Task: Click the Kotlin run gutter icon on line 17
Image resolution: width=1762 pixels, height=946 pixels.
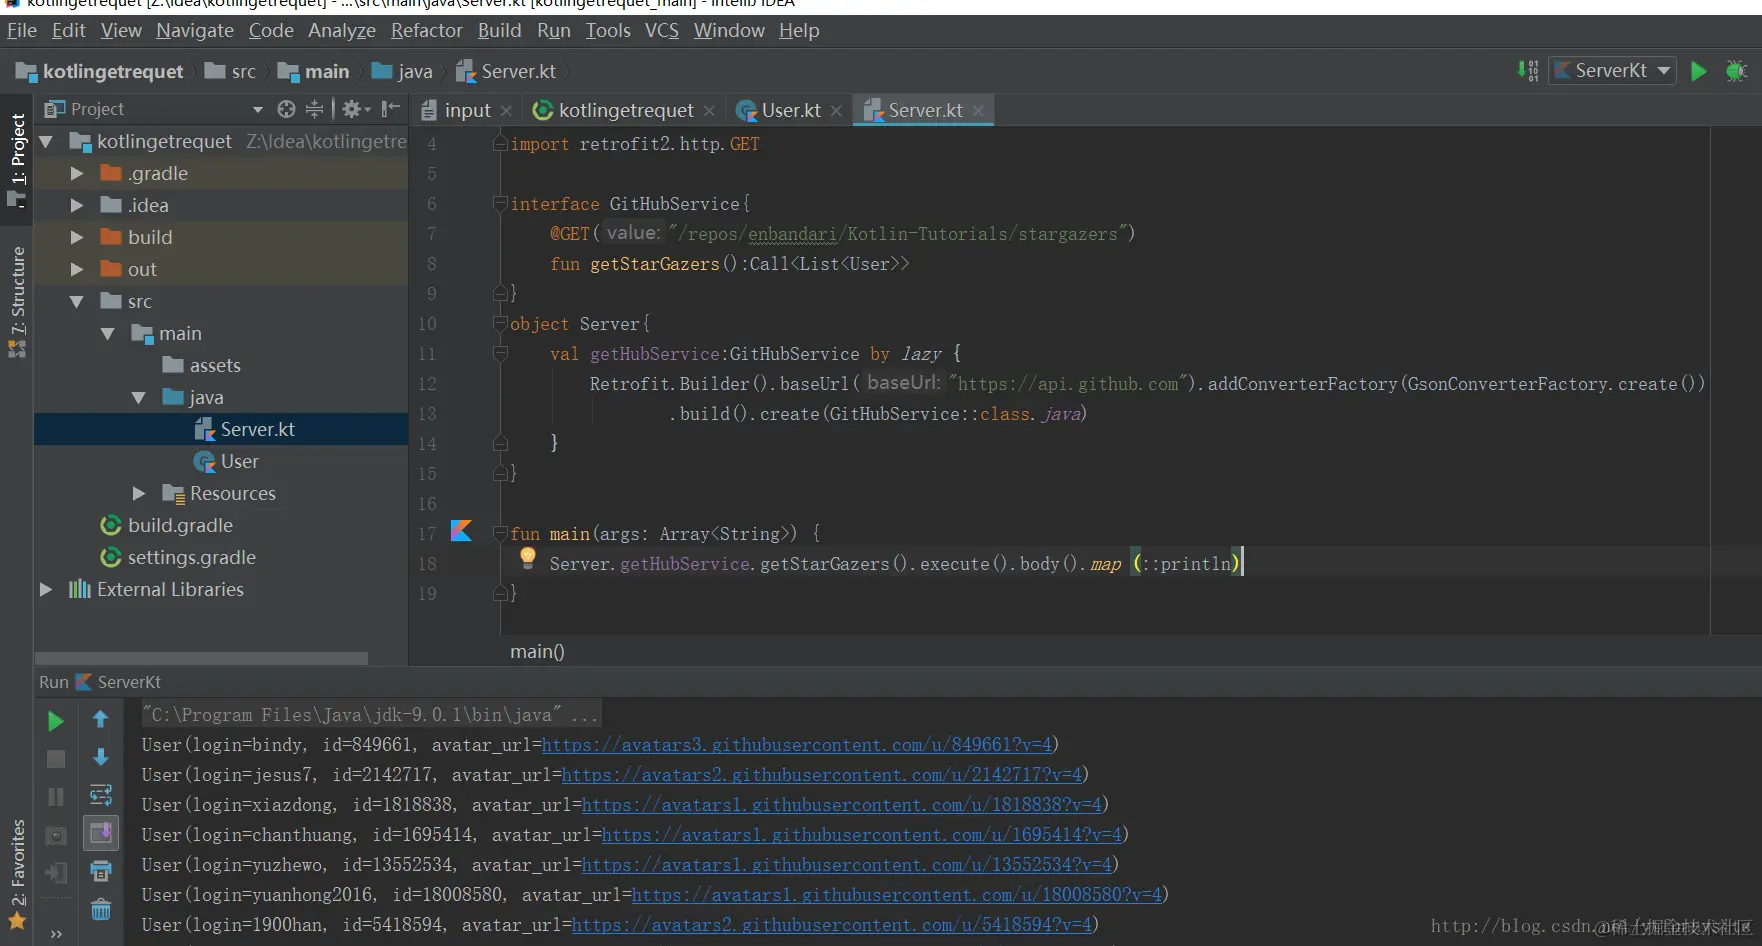Action: (x=461, y=531)
